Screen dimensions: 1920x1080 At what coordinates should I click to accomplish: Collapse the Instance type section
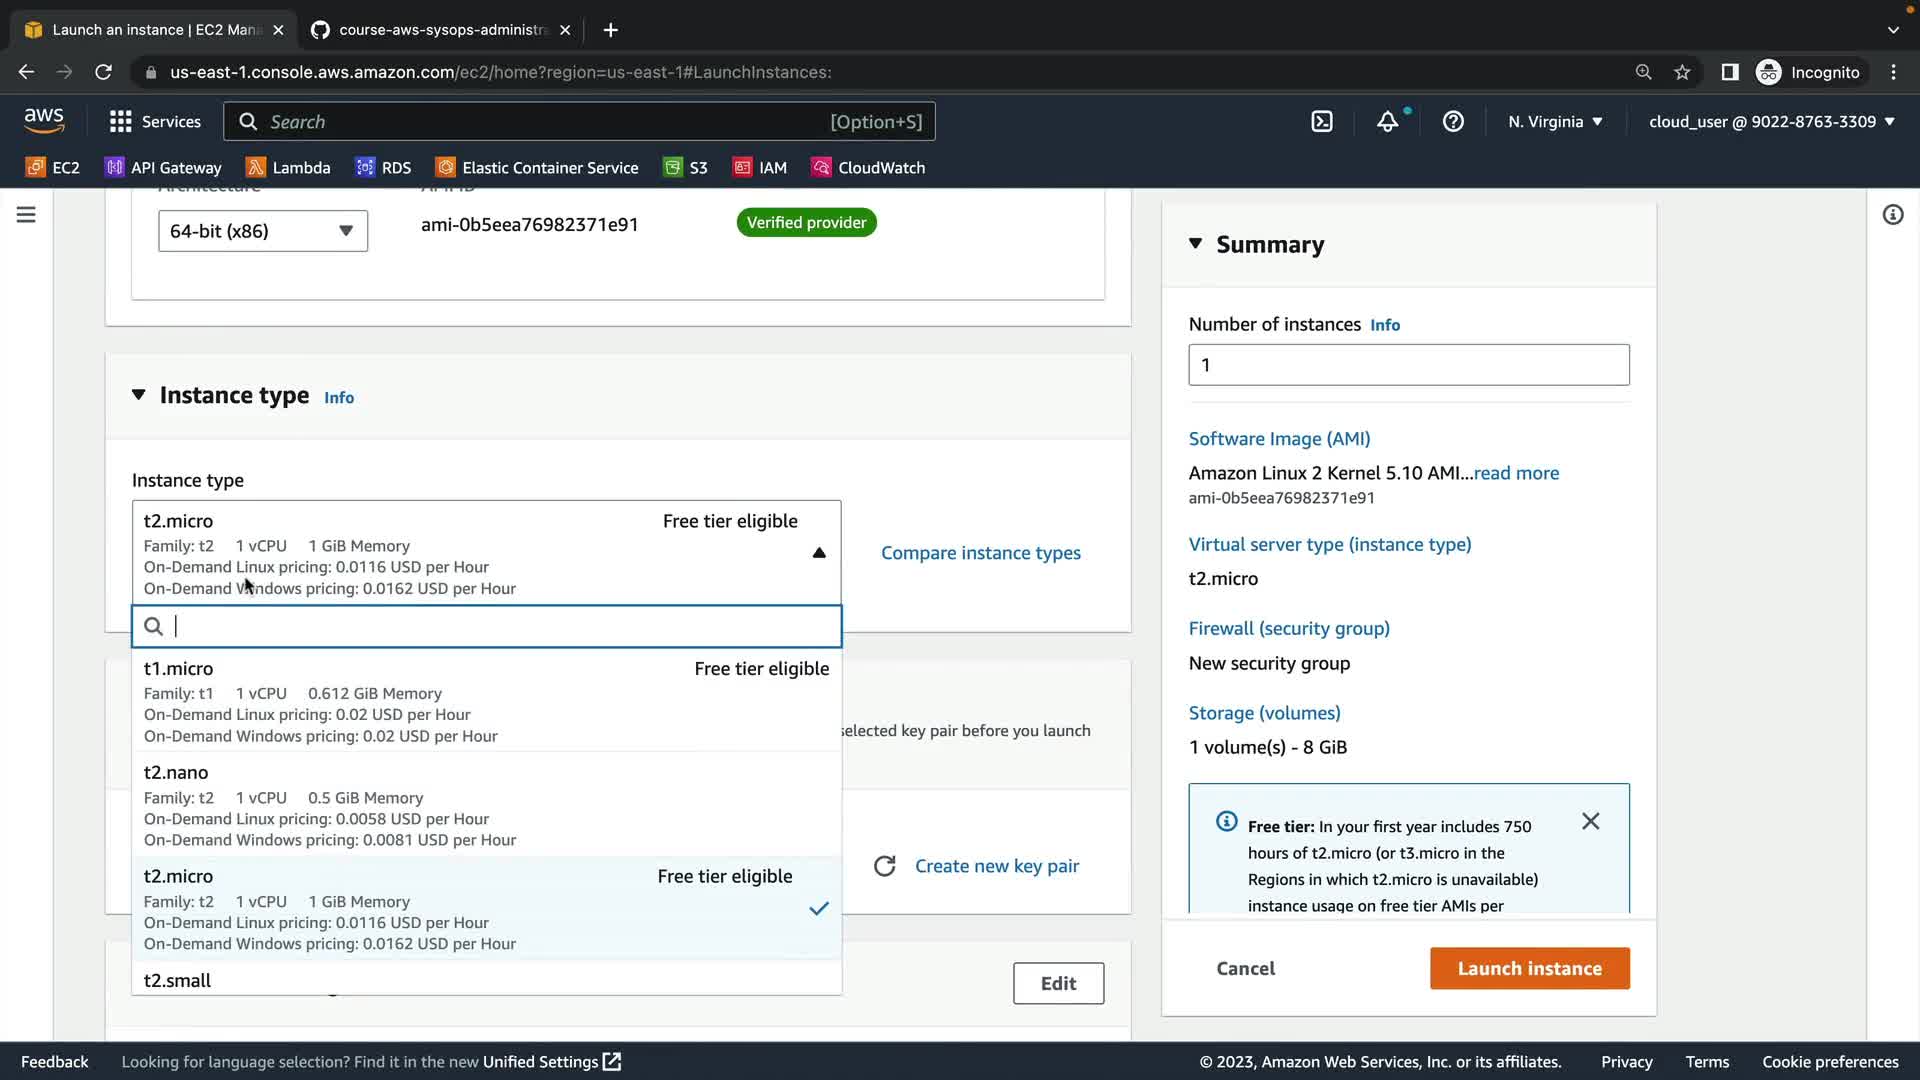coord(139,396)
